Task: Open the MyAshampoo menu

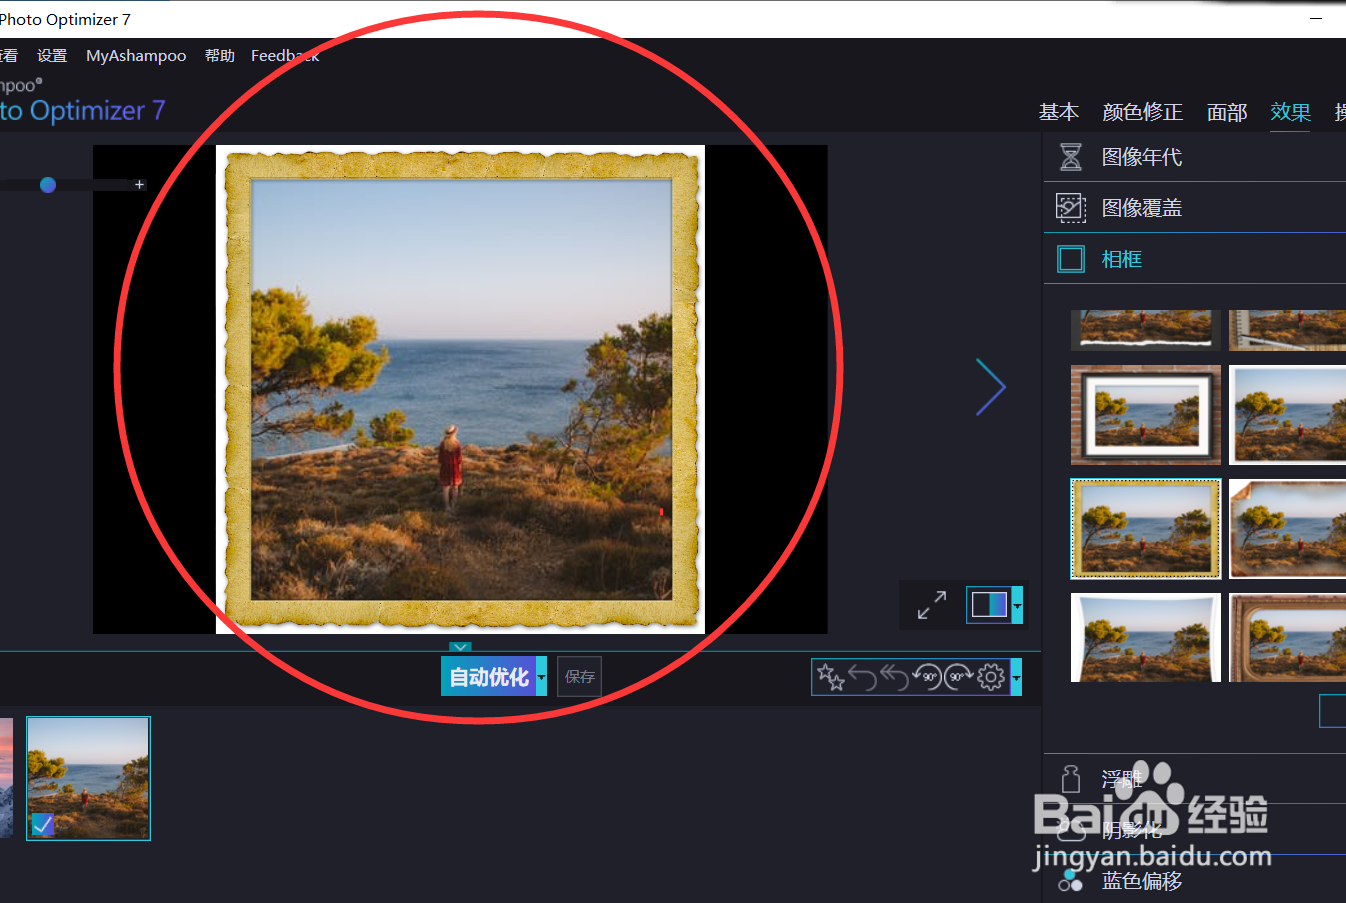Action: coord(136,56)
